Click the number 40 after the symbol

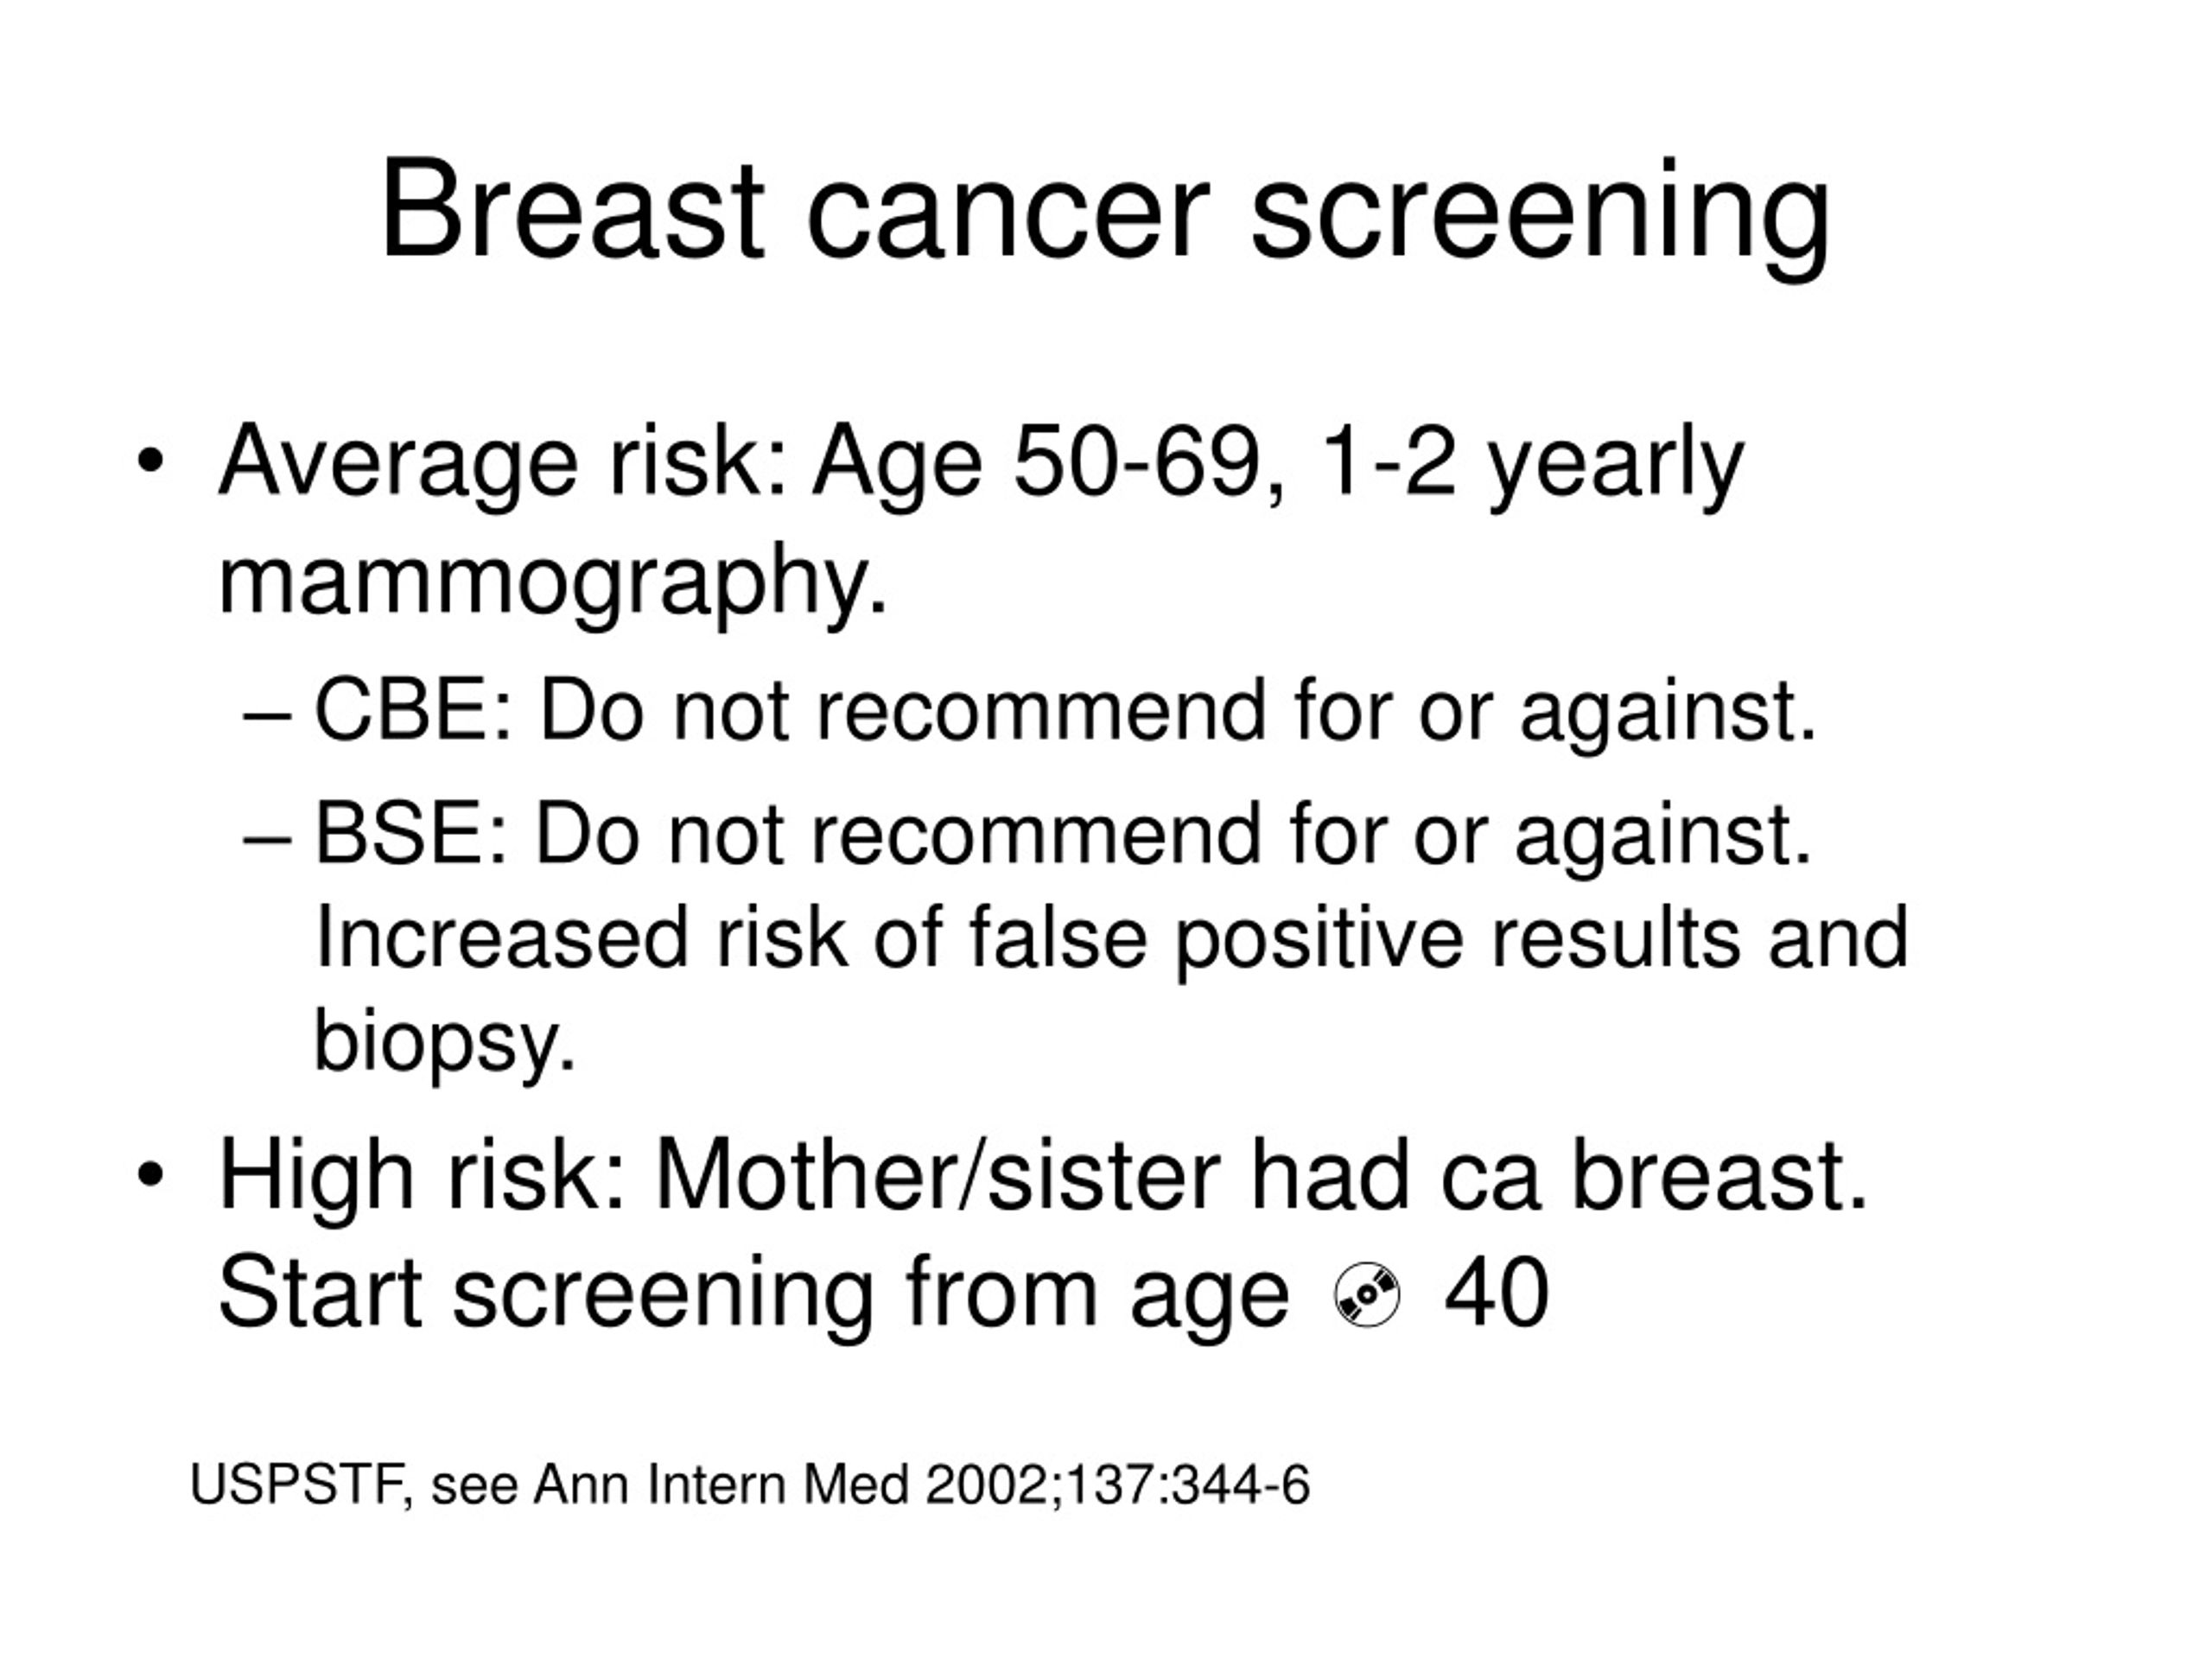click(1497, 1294)
